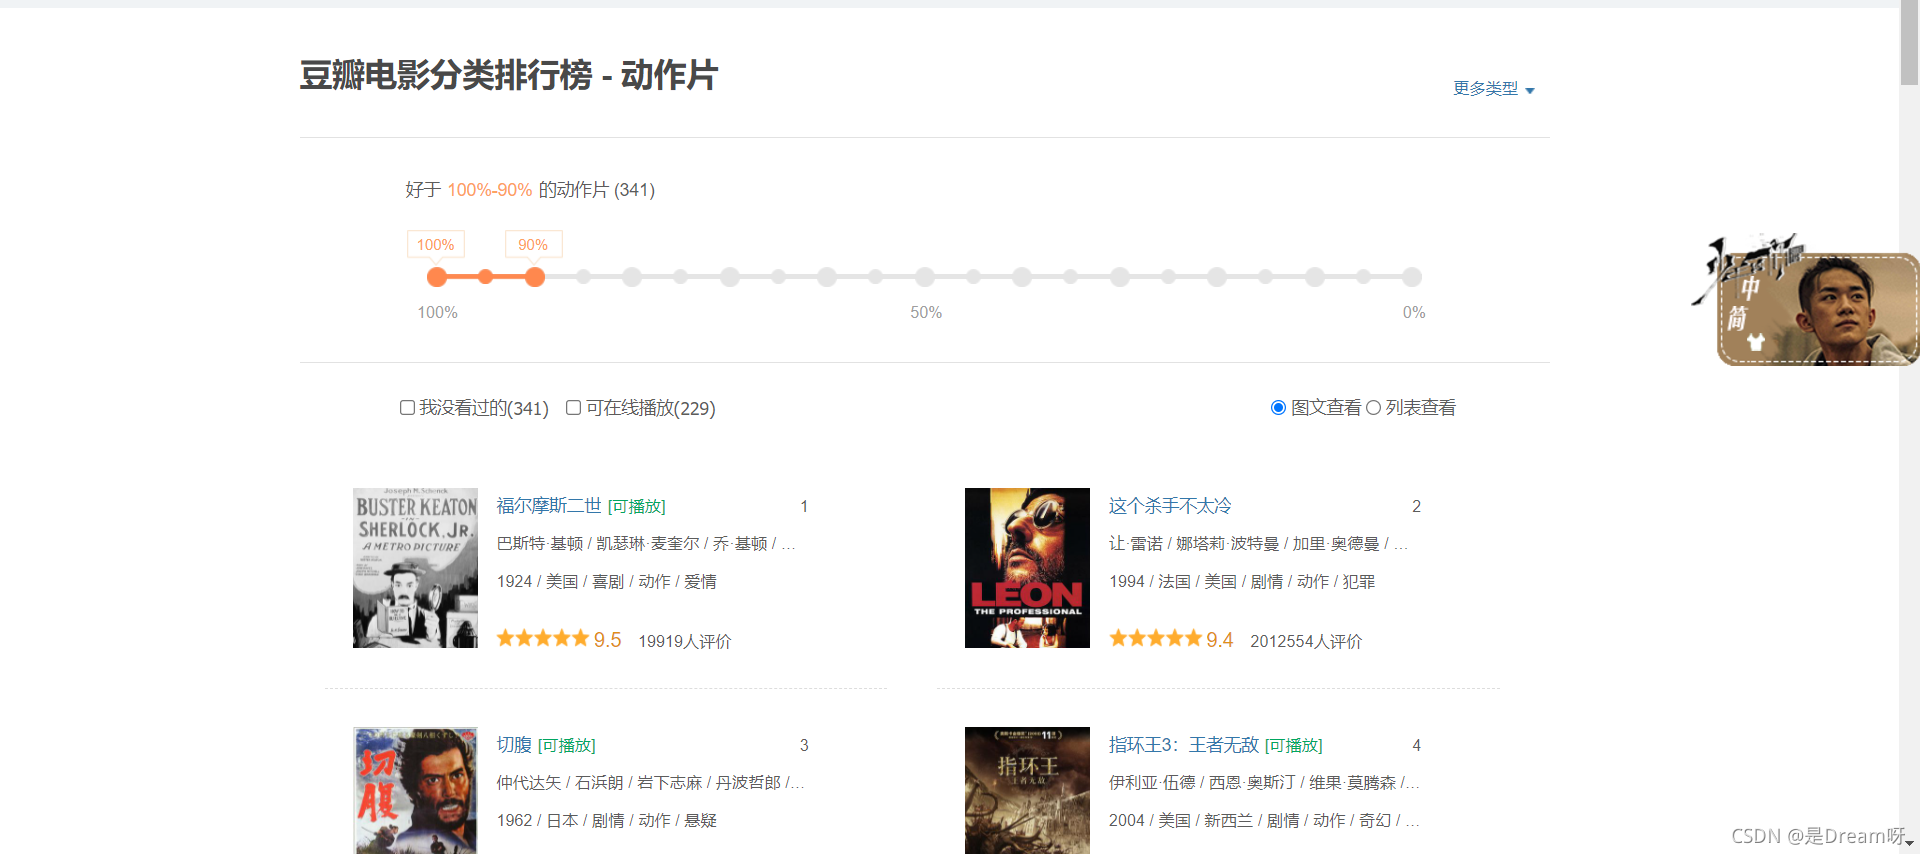This screenshot has width=1920, height=854.
Task: Check the 可在线播放(229) checkbox
Action: (574, 408)
